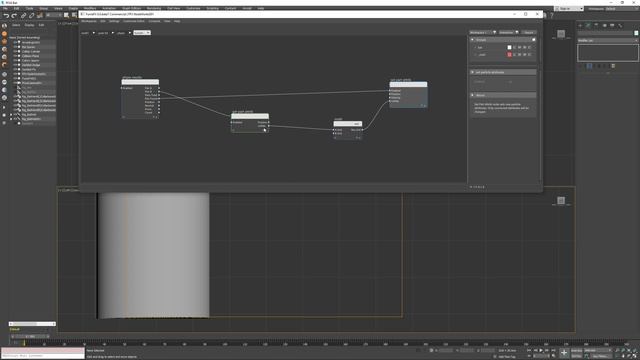The image size is (640, 360).
Task: Switch to the Modify command panel tab
Action: click(588, 25)
